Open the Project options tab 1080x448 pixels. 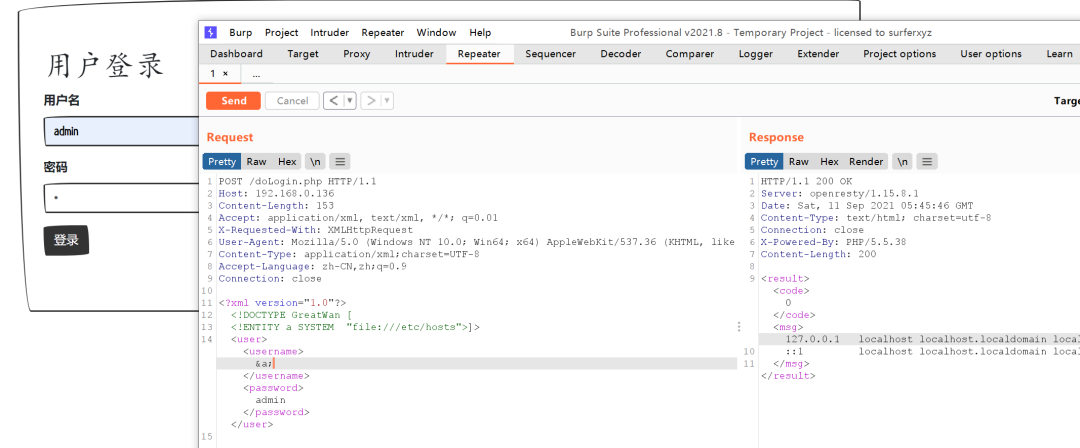900,54
